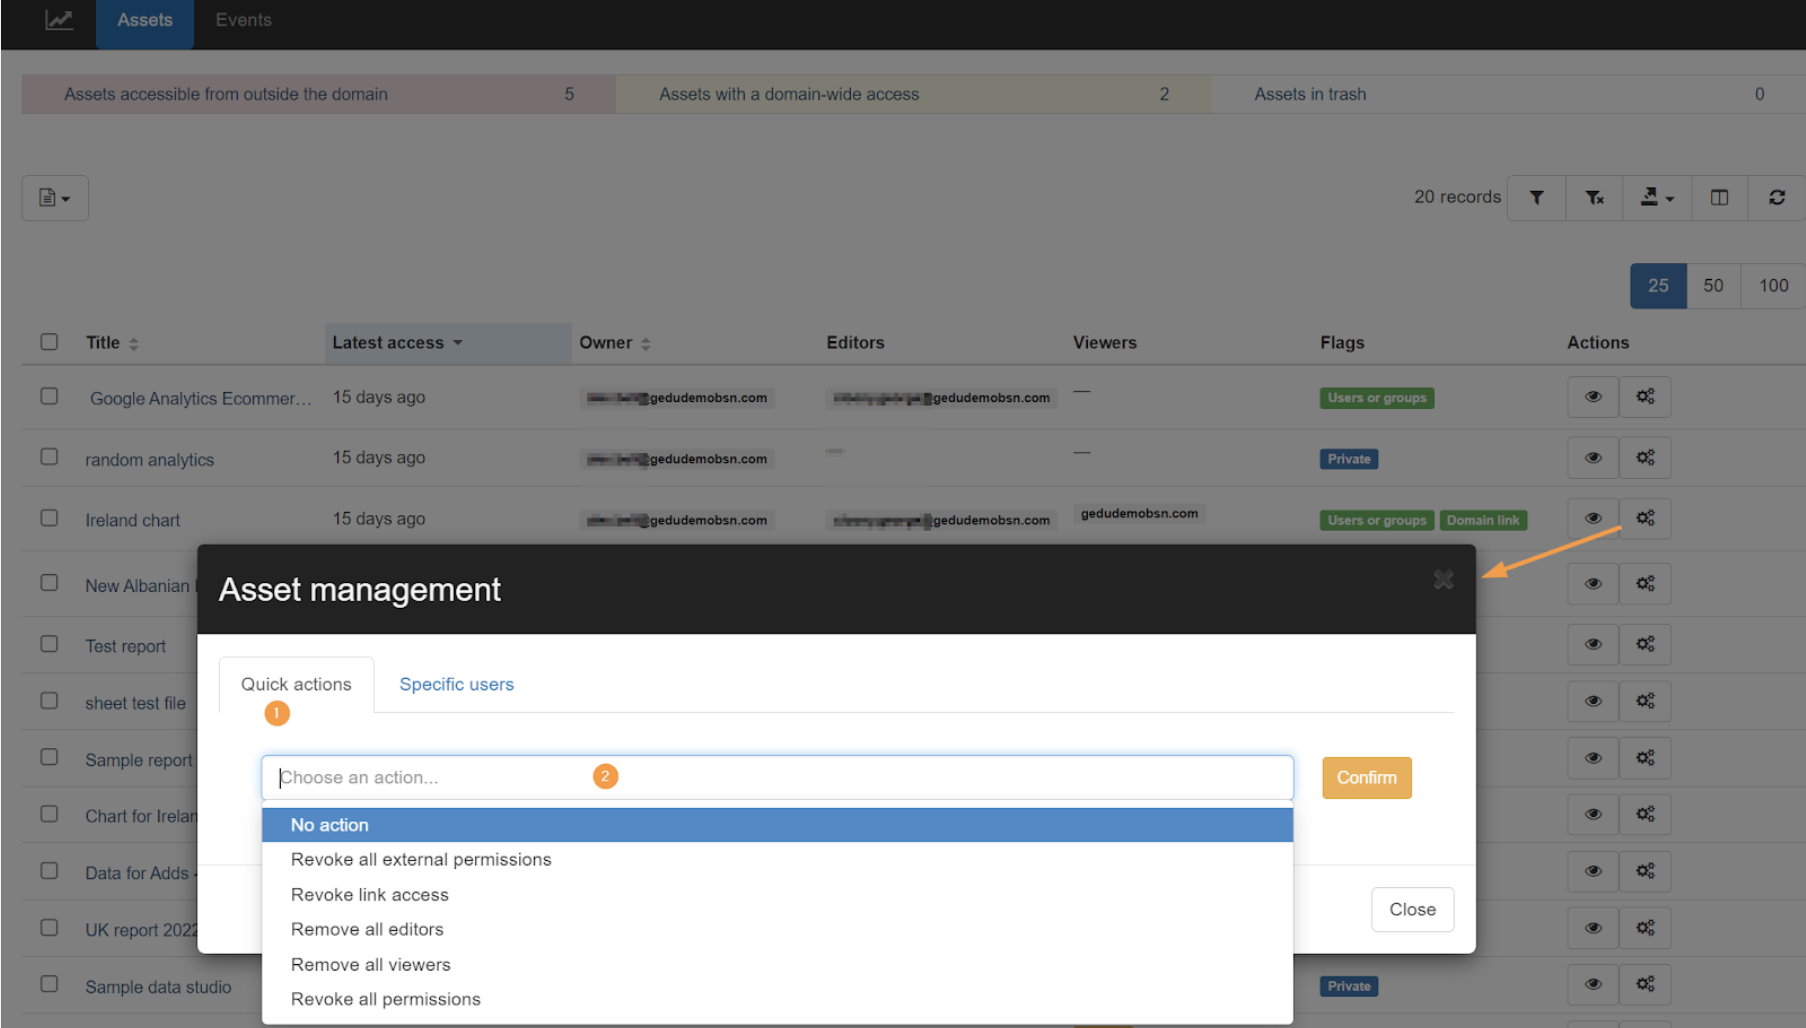The image size is (1806, 1028).
Task: Click the Close button in dialog
Action: (1412, 910)
